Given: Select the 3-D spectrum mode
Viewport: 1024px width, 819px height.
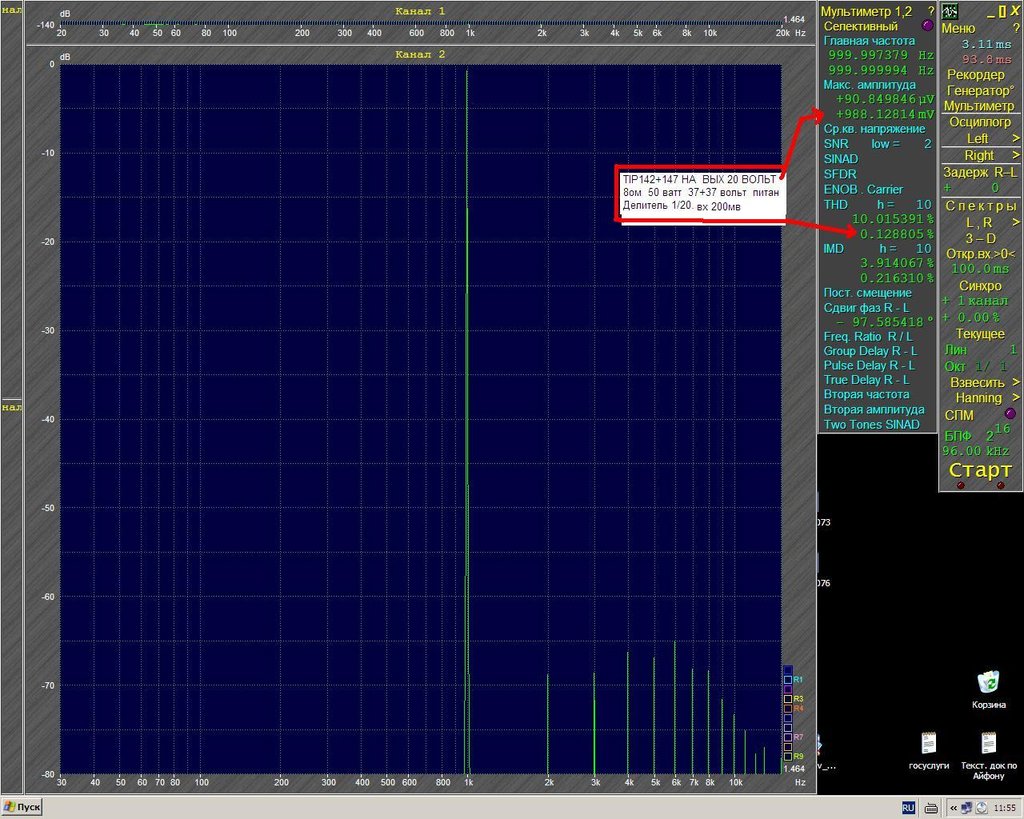Looking at the screenshot, I should pyautogui.click(x=980, y=238).
